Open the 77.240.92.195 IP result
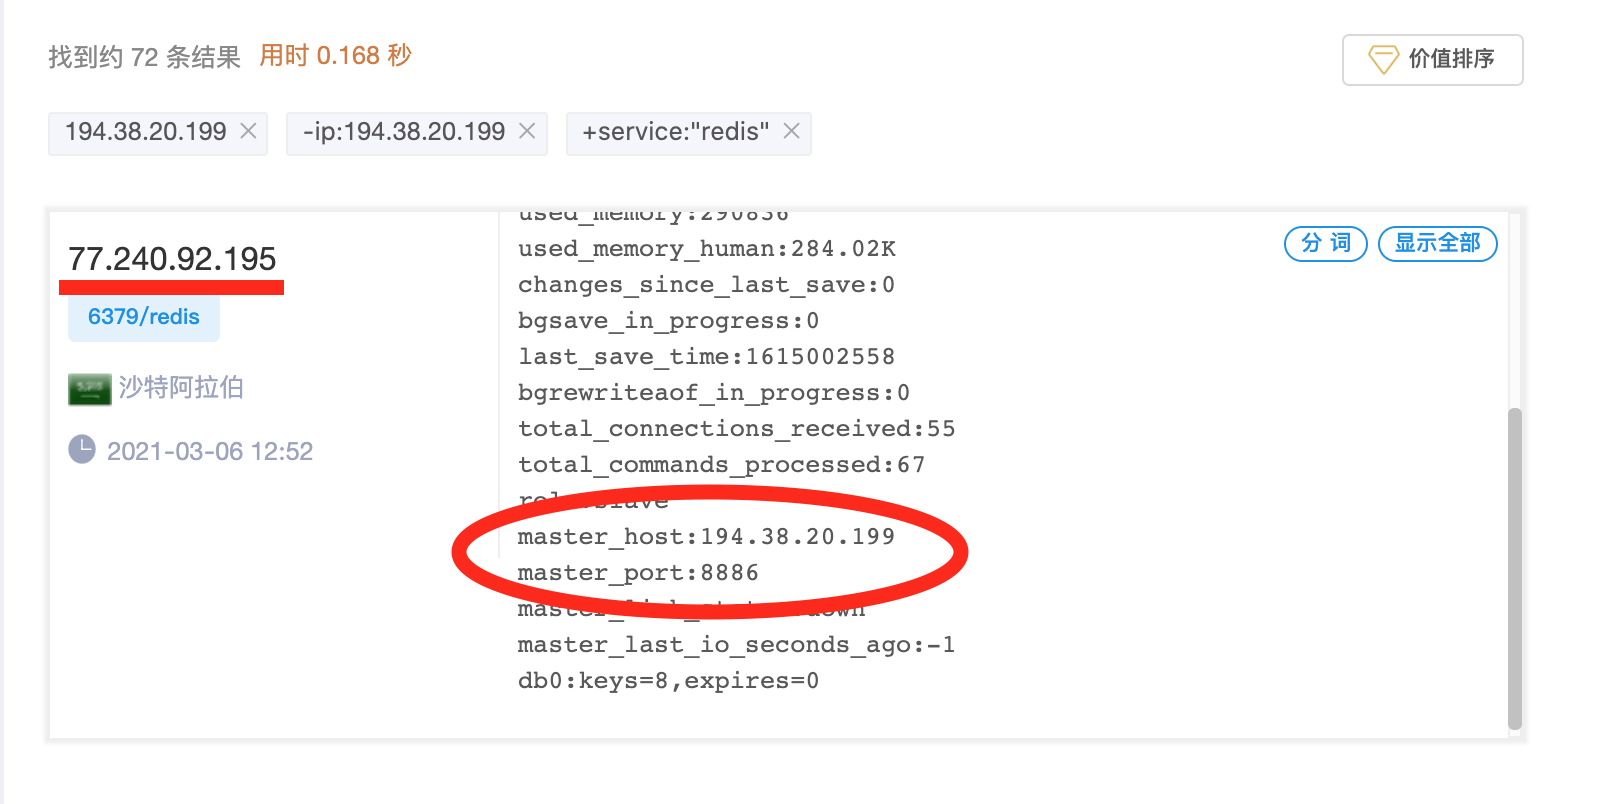 [172, 259]
